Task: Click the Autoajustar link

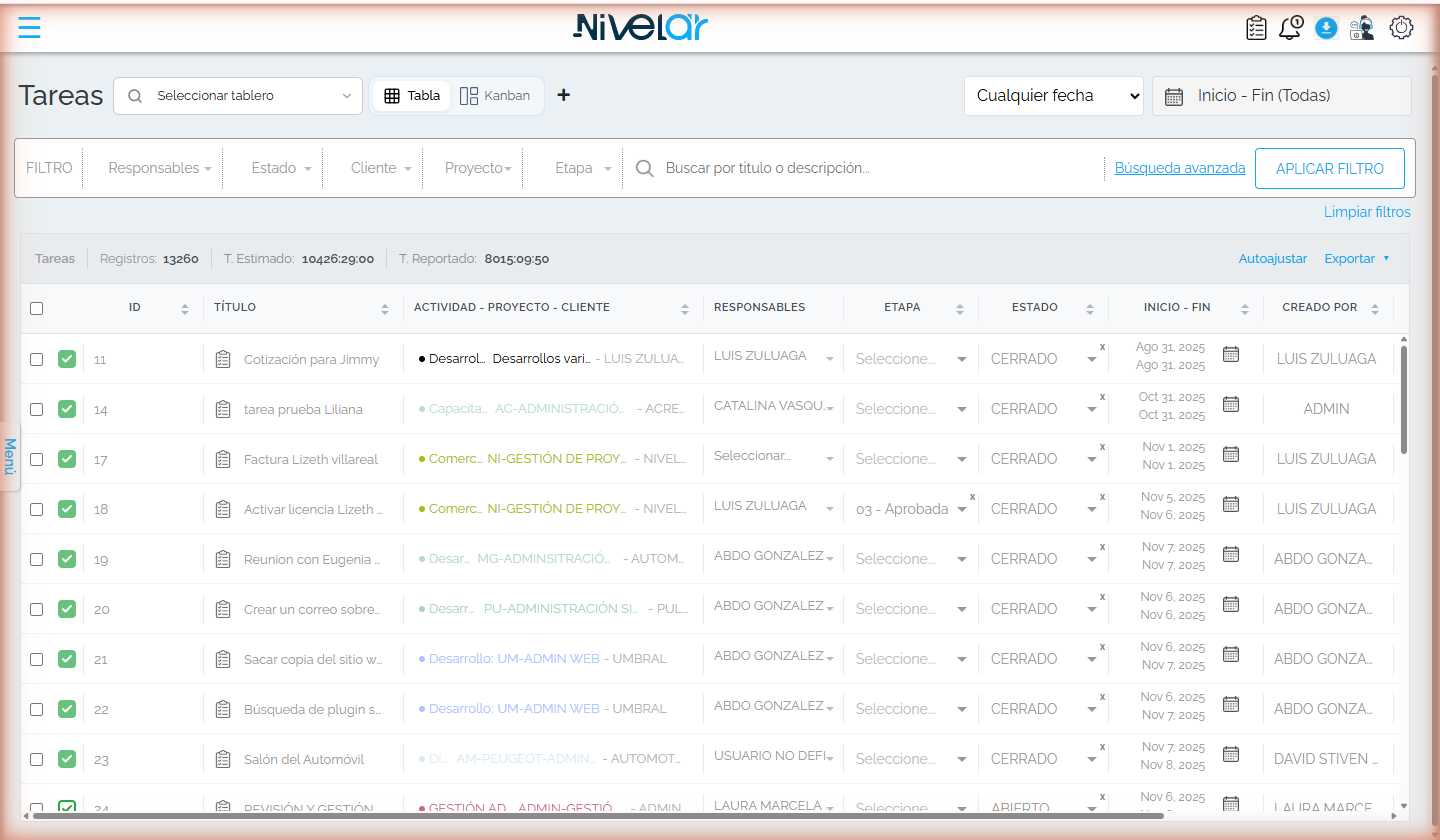Action: (1273, 258)
